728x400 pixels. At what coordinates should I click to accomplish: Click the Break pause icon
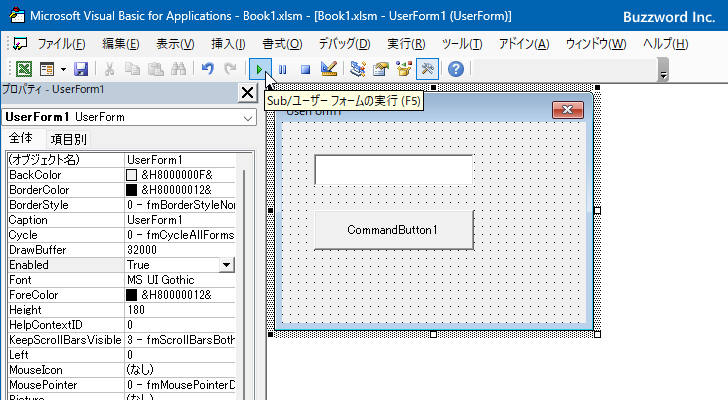point(282,70)
